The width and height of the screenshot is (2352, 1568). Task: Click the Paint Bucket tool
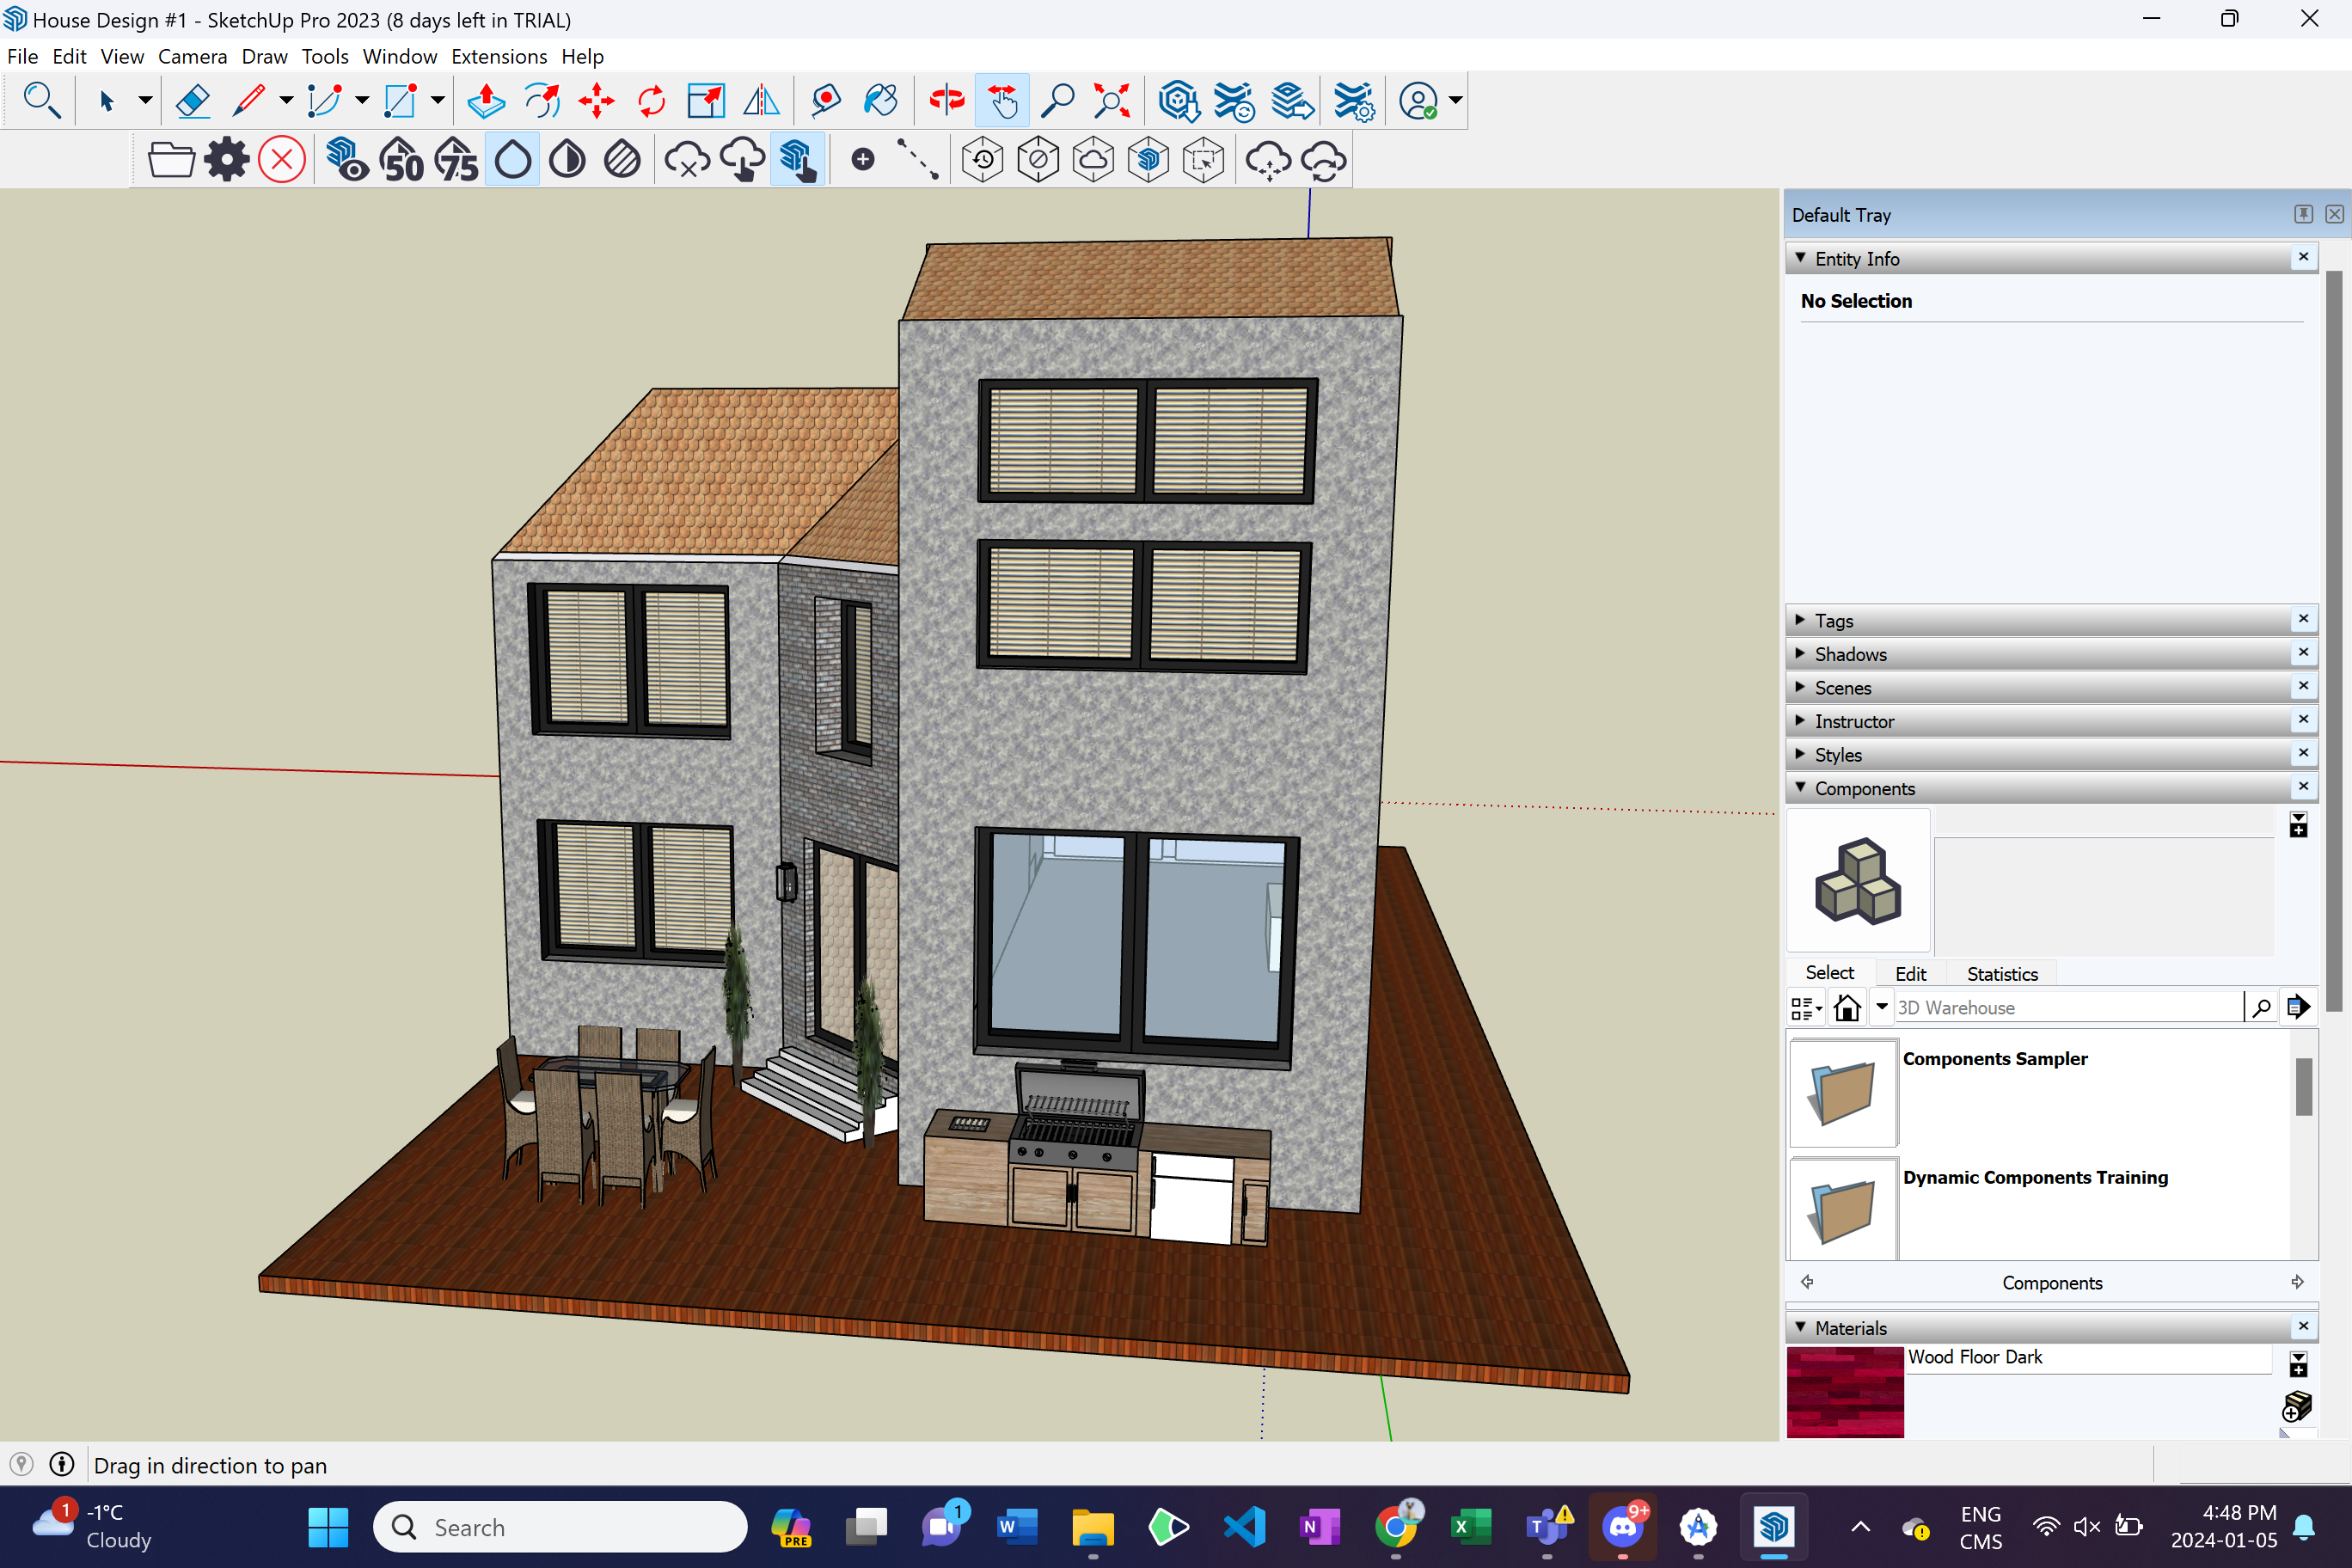[880, 101]
